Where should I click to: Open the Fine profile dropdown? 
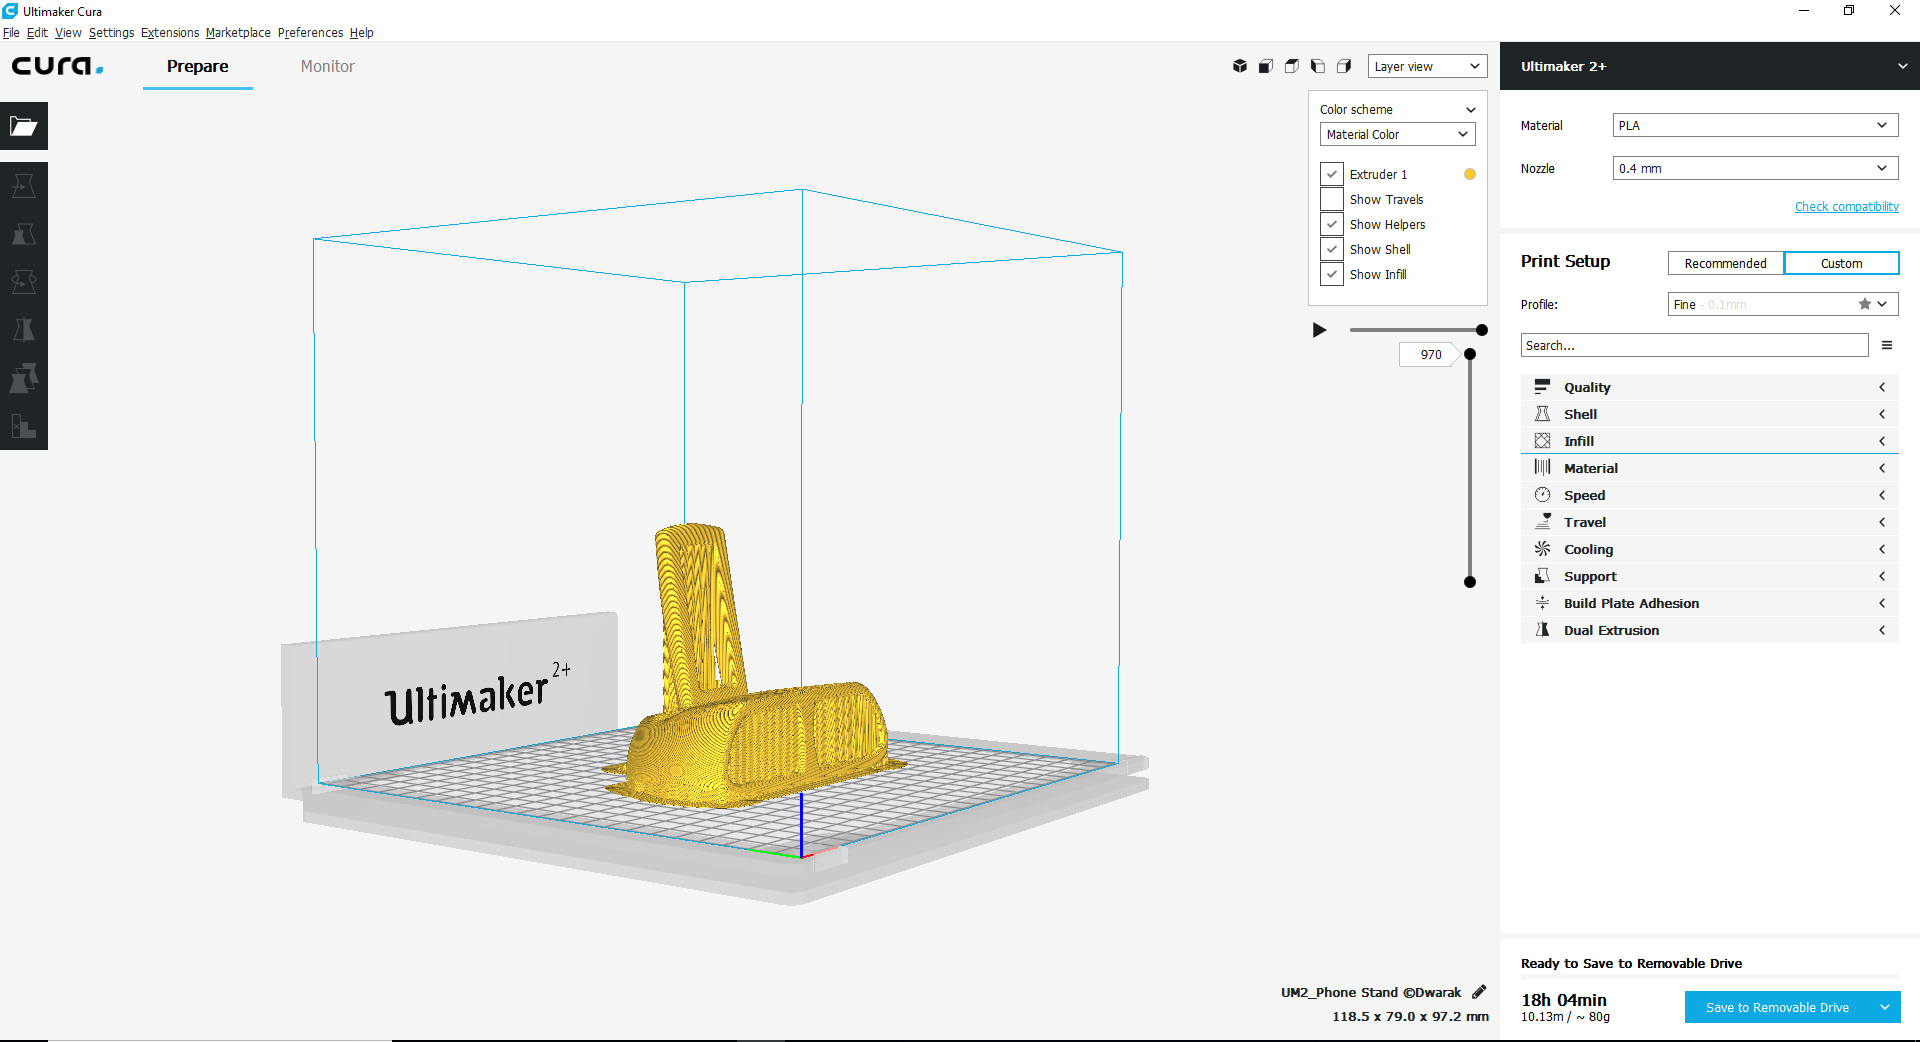[1783, 304]
